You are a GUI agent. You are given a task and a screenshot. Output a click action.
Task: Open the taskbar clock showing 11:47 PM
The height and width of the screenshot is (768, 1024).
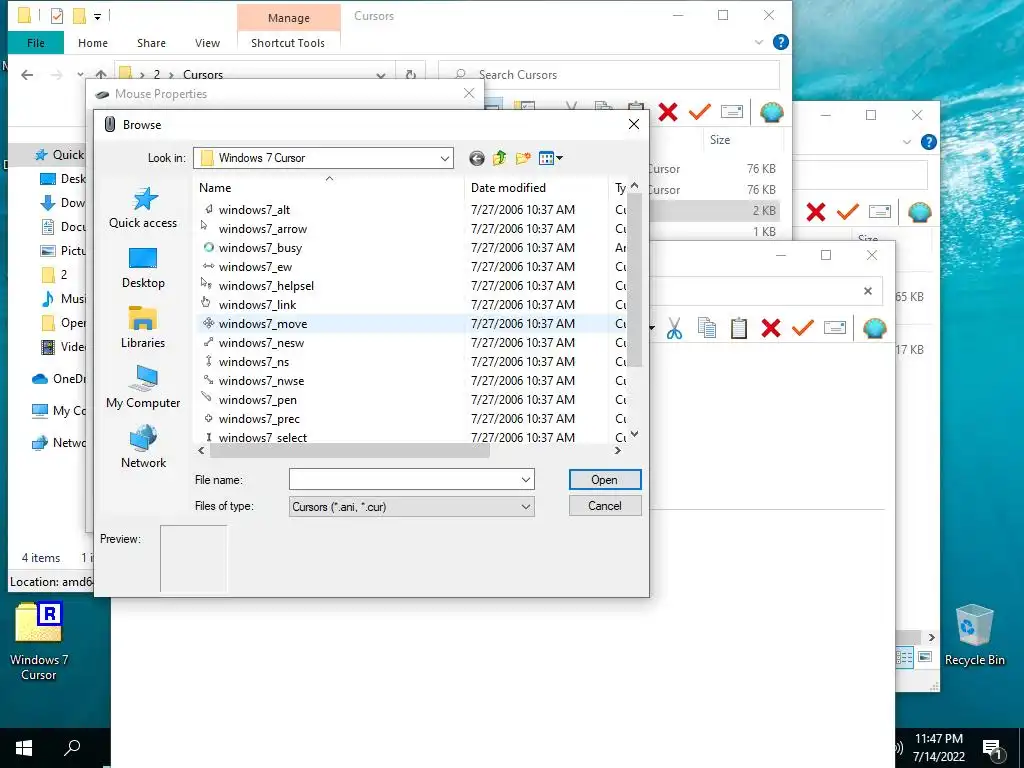[938, 748]
